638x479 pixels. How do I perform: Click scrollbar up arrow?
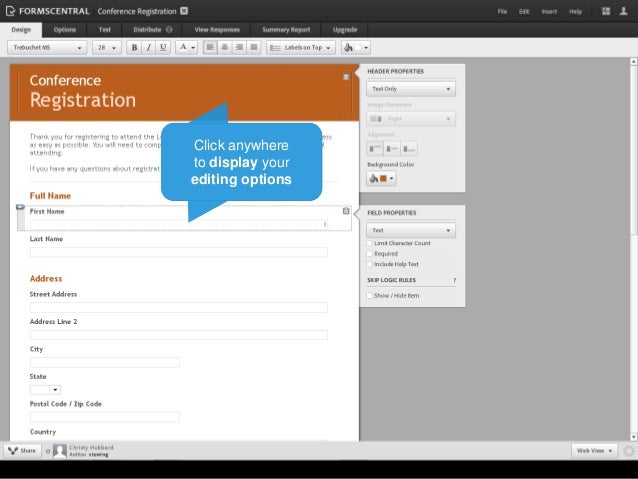pos(634,61)
